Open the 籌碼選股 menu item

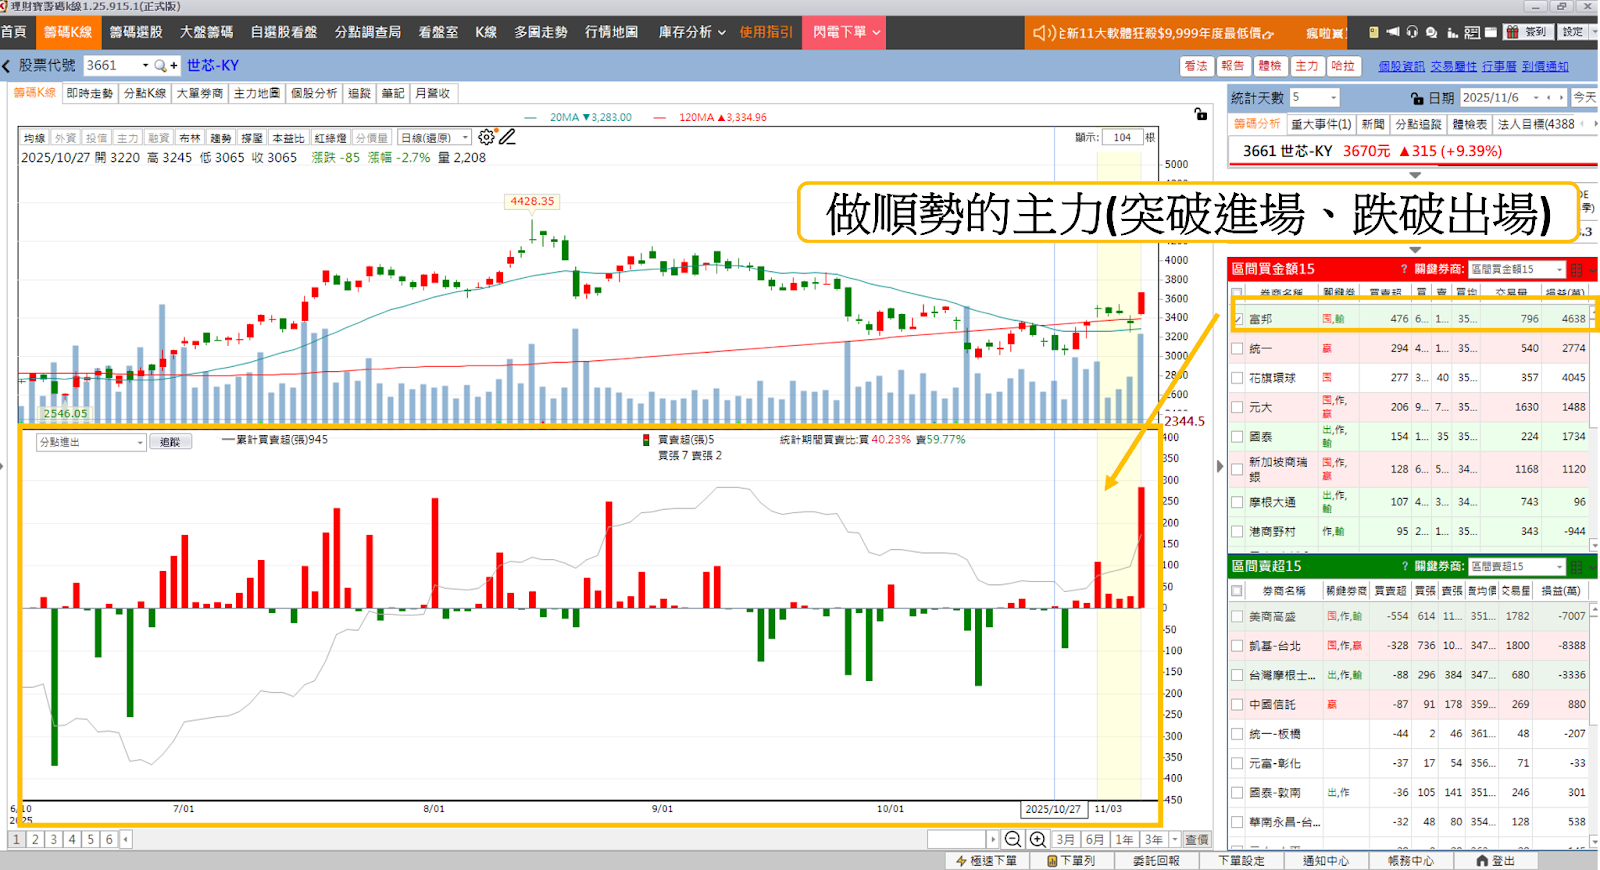(136, 32)
